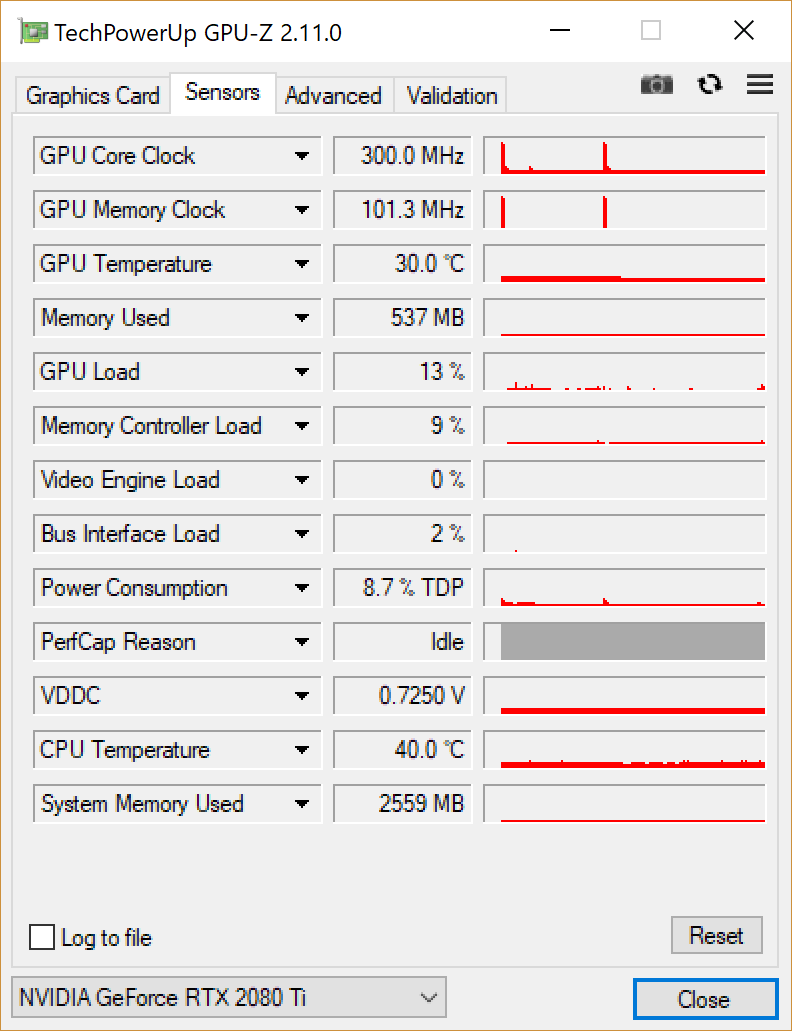
Task: Expand the Power Consumption dropdown arrow
Action: (x=301, y=588)
